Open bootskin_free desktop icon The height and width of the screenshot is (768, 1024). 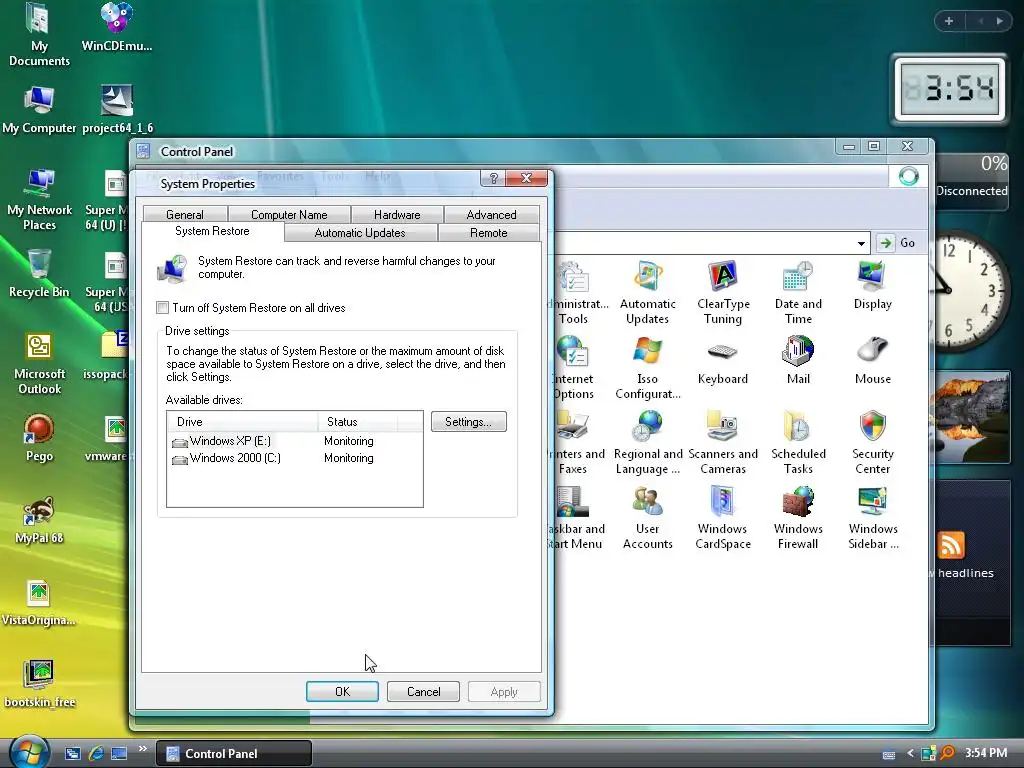coord(40,684)
